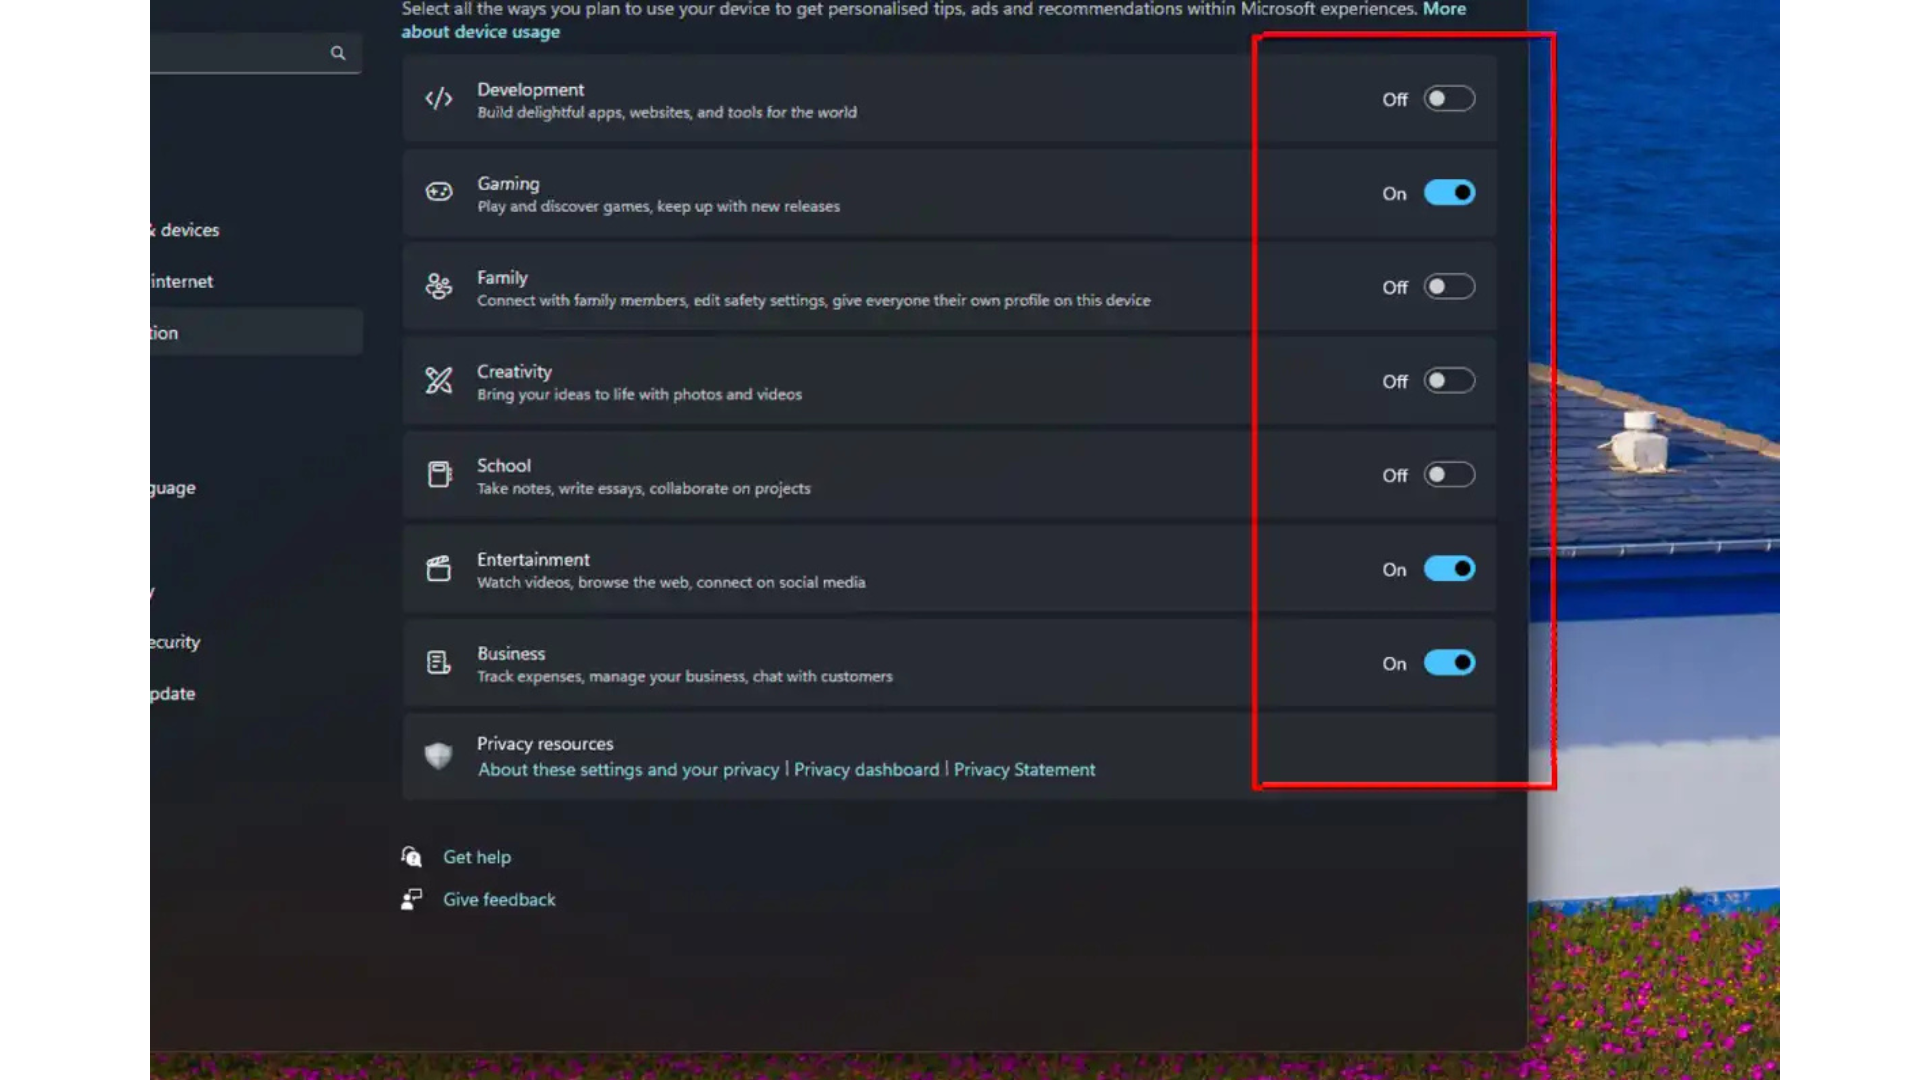Click Give feedback link

click(x=499, y=899)
